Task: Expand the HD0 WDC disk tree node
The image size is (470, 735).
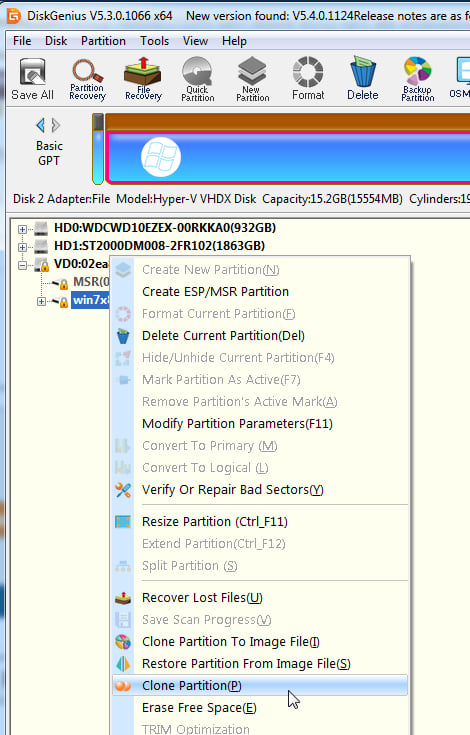Action: point(22,229)
